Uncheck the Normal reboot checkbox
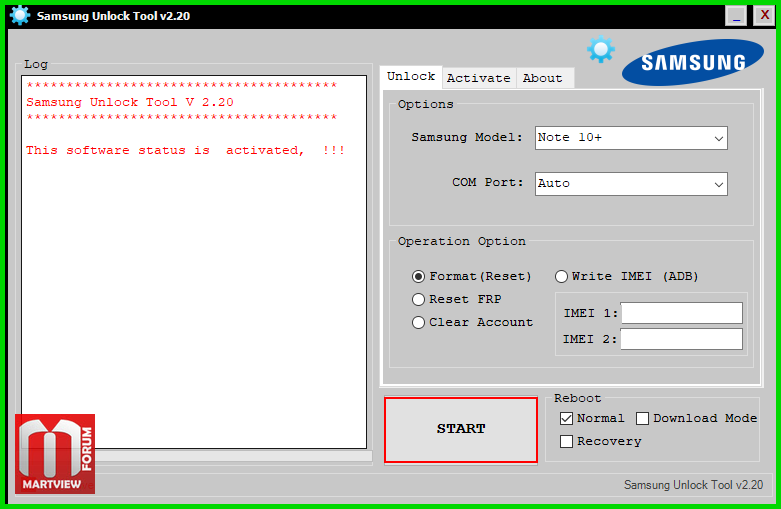The width and height of the screenshot is (781, 509). (x=566, y=418)
